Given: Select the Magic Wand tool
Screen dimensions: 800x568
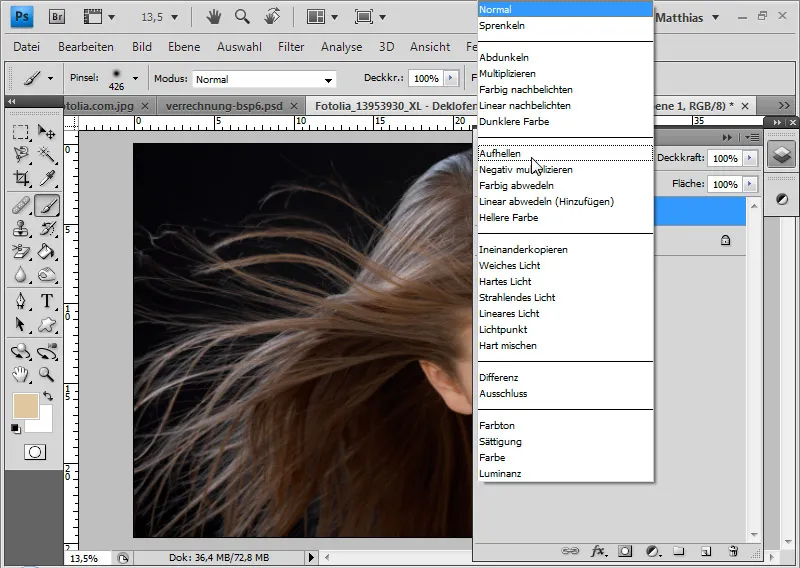Looking at the screenshot, I should (x=47, y=154).
